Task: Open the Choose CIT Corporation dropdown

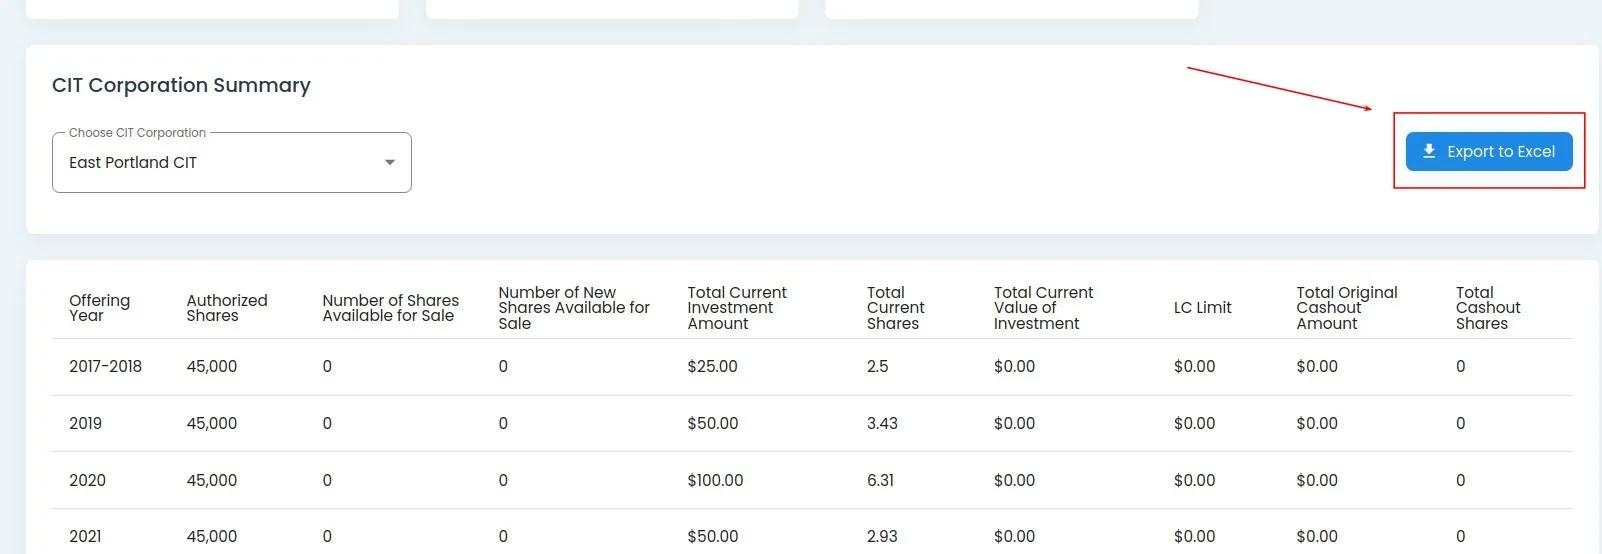Action: pyautogui.click(x=231, y=163)
